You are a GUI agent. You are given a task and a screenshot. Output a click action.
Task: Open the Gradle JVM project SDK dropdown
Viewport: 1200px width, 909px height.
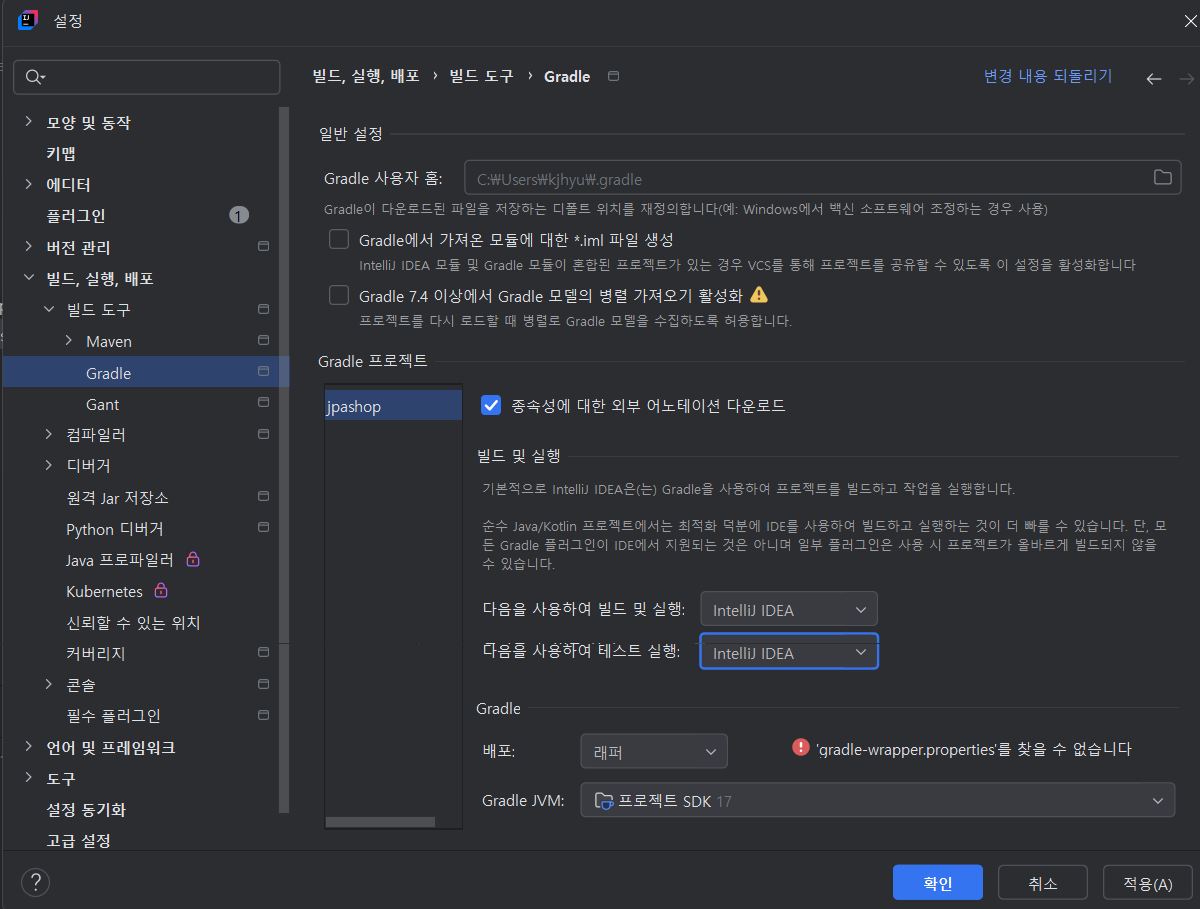pos(877,800)
